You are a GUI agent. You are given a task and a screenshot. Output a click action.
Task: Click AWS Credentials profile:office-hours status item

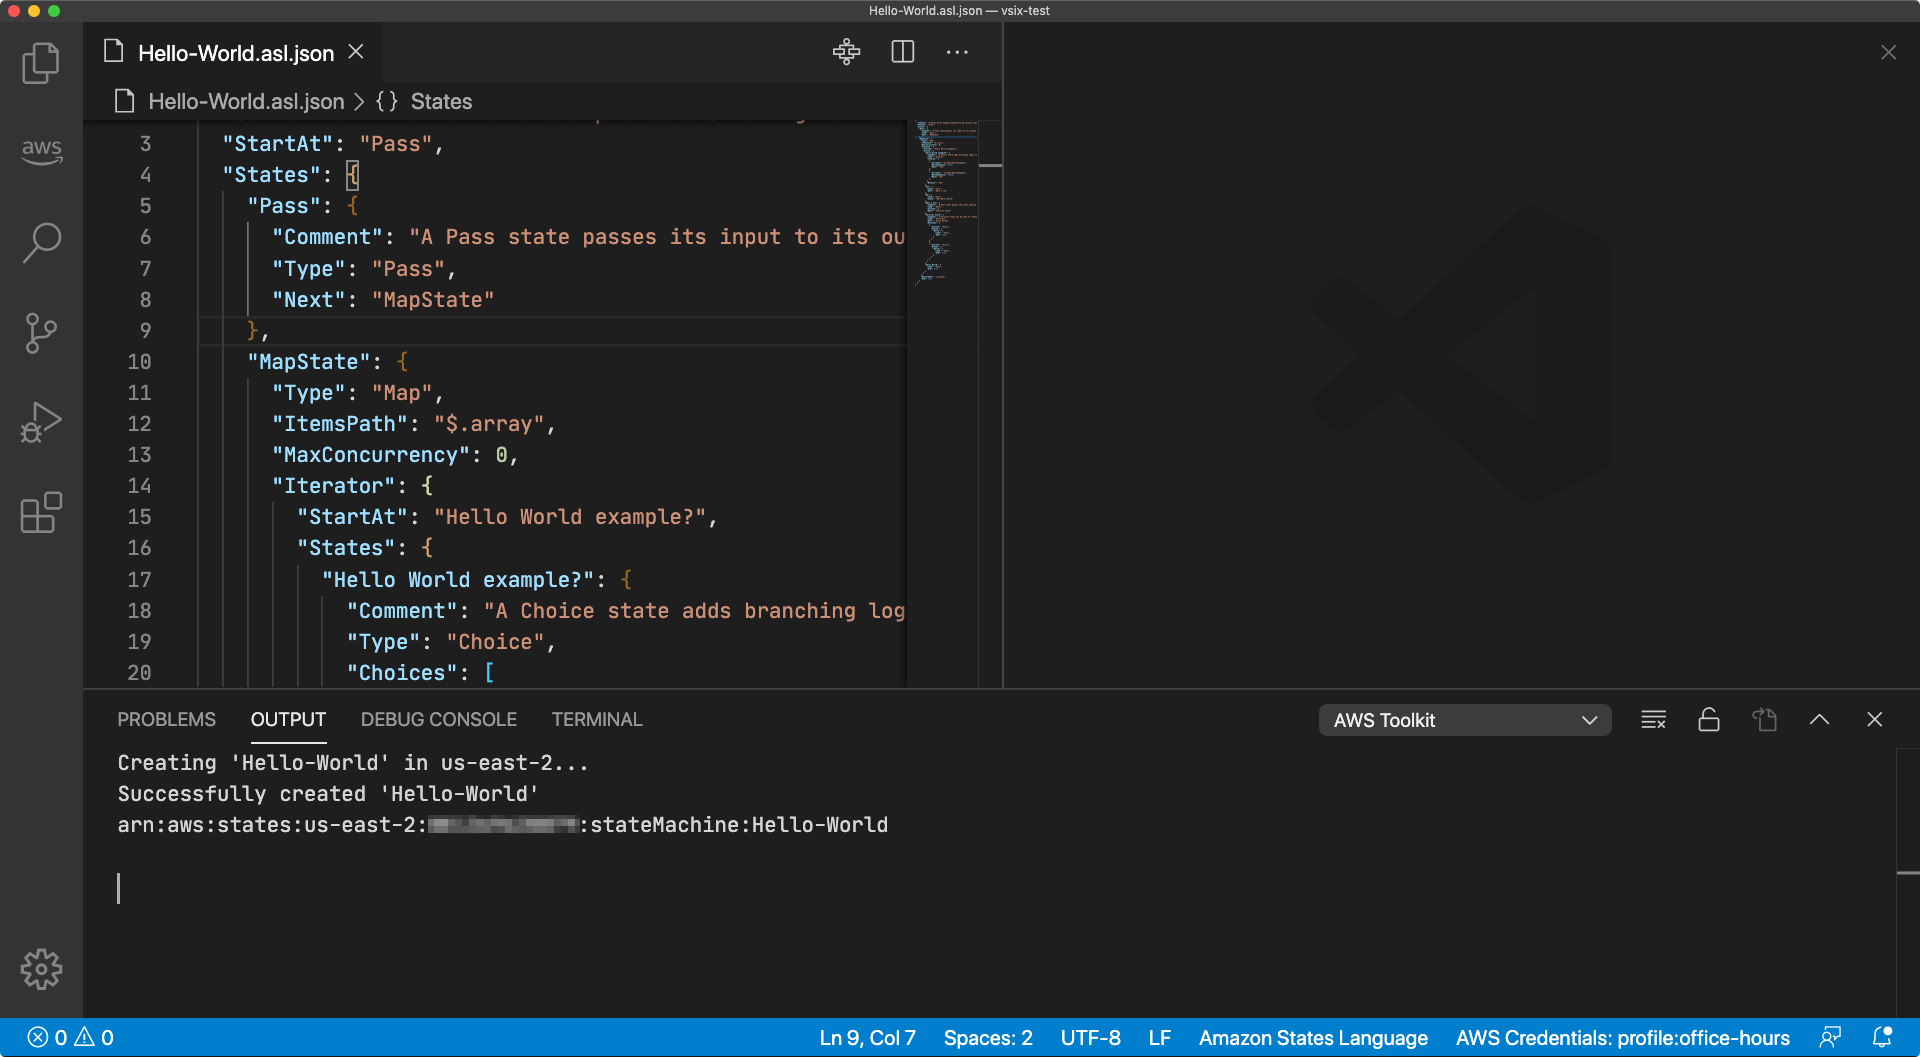1622,1038
